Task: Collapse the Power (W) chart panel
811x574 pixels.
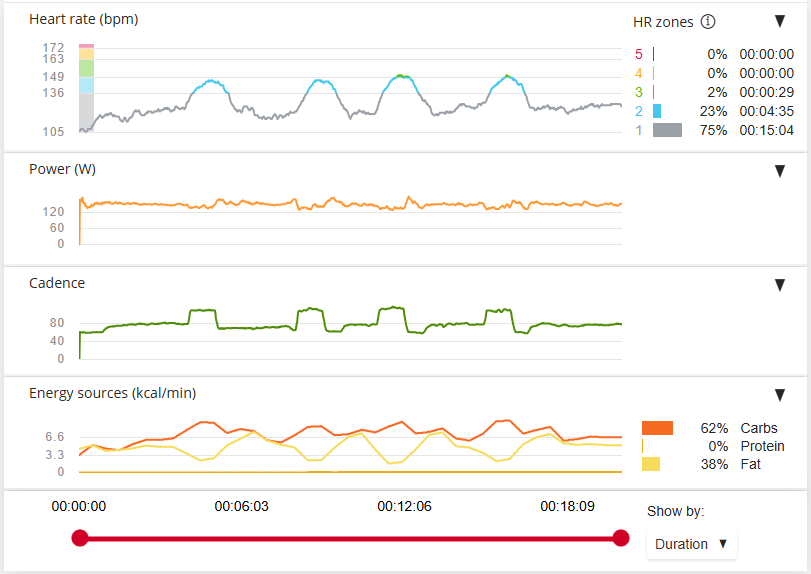Action: pos(780,171)
